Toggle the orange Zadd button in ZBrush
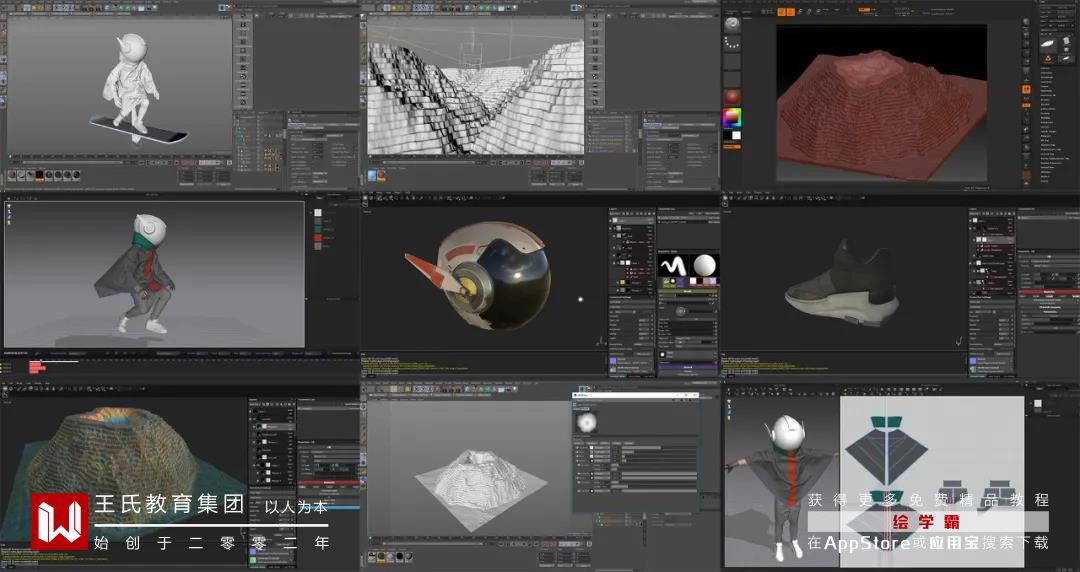The width and height of the screenshot is (1080, 572). coord(866,10)
